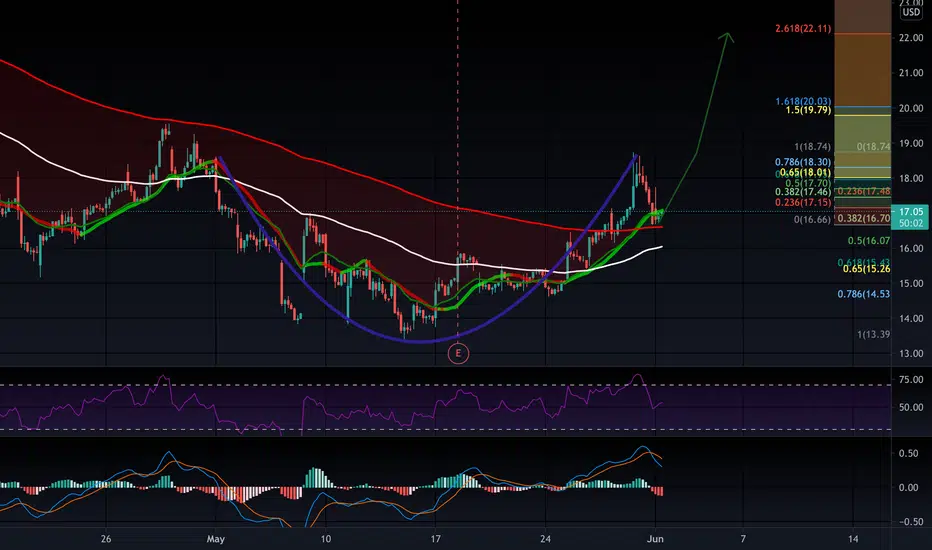
Task: Select the 0(18.74) Fibonacci level label
Action: tap(873, 147)
